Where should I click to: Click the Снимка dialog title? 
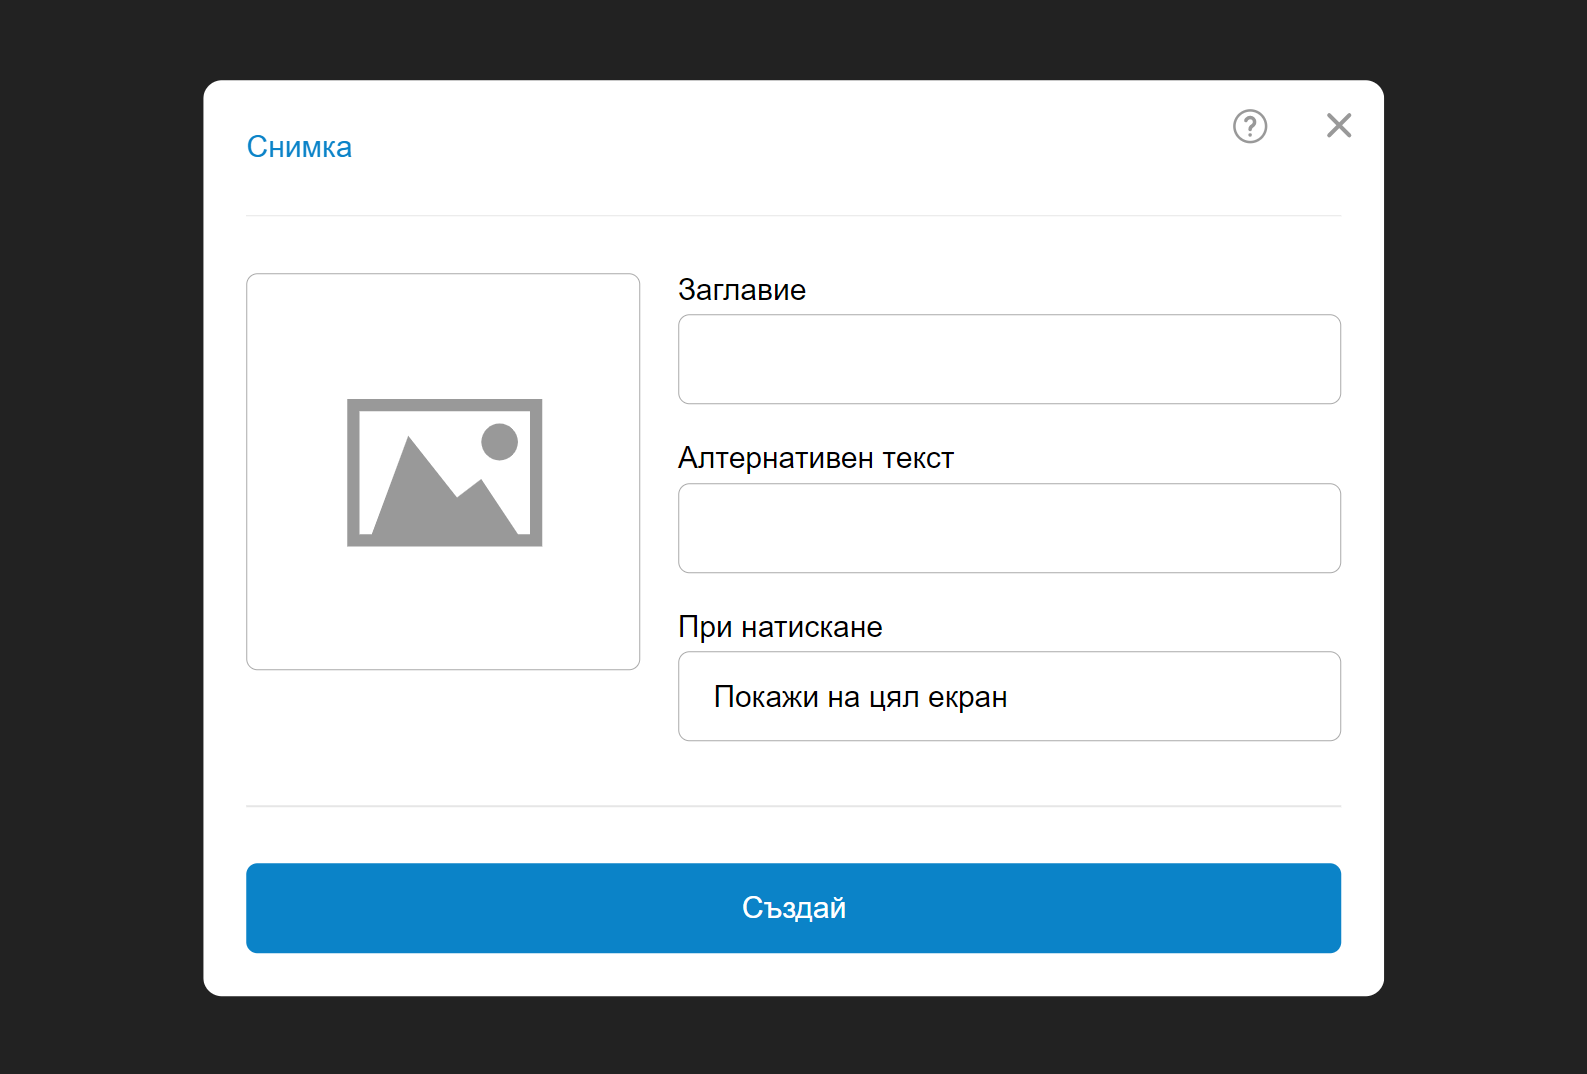(299, 147)
